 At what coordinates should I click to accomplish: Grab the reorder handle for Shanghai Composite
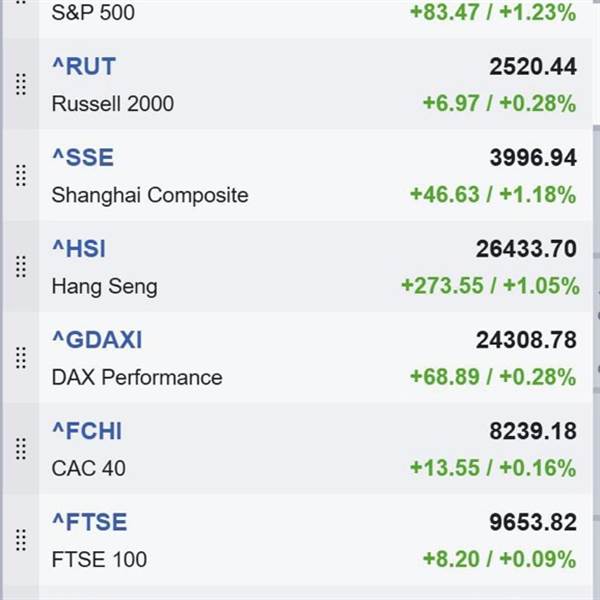click(x=21, y=176)
